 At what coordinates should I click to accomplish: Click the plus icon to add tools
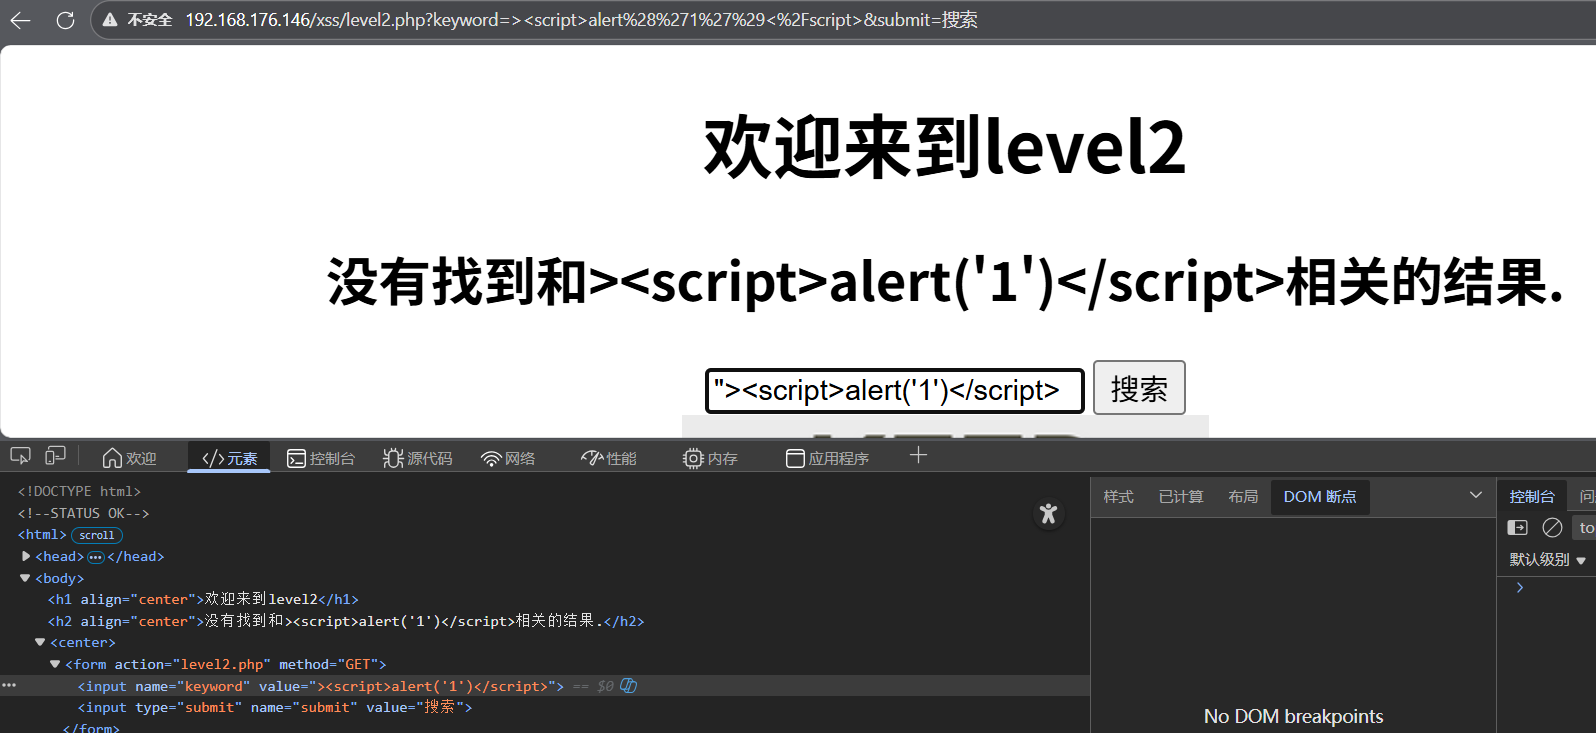[918, 456]
